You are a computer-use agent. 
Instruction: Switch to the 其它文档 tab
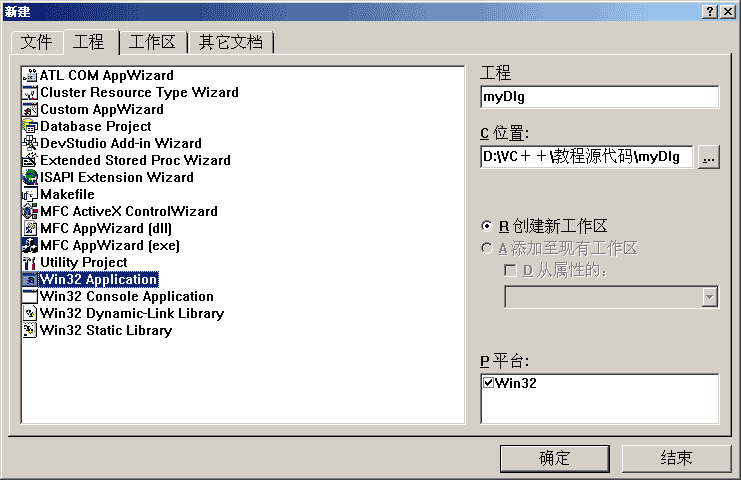[x=231, y=43]
